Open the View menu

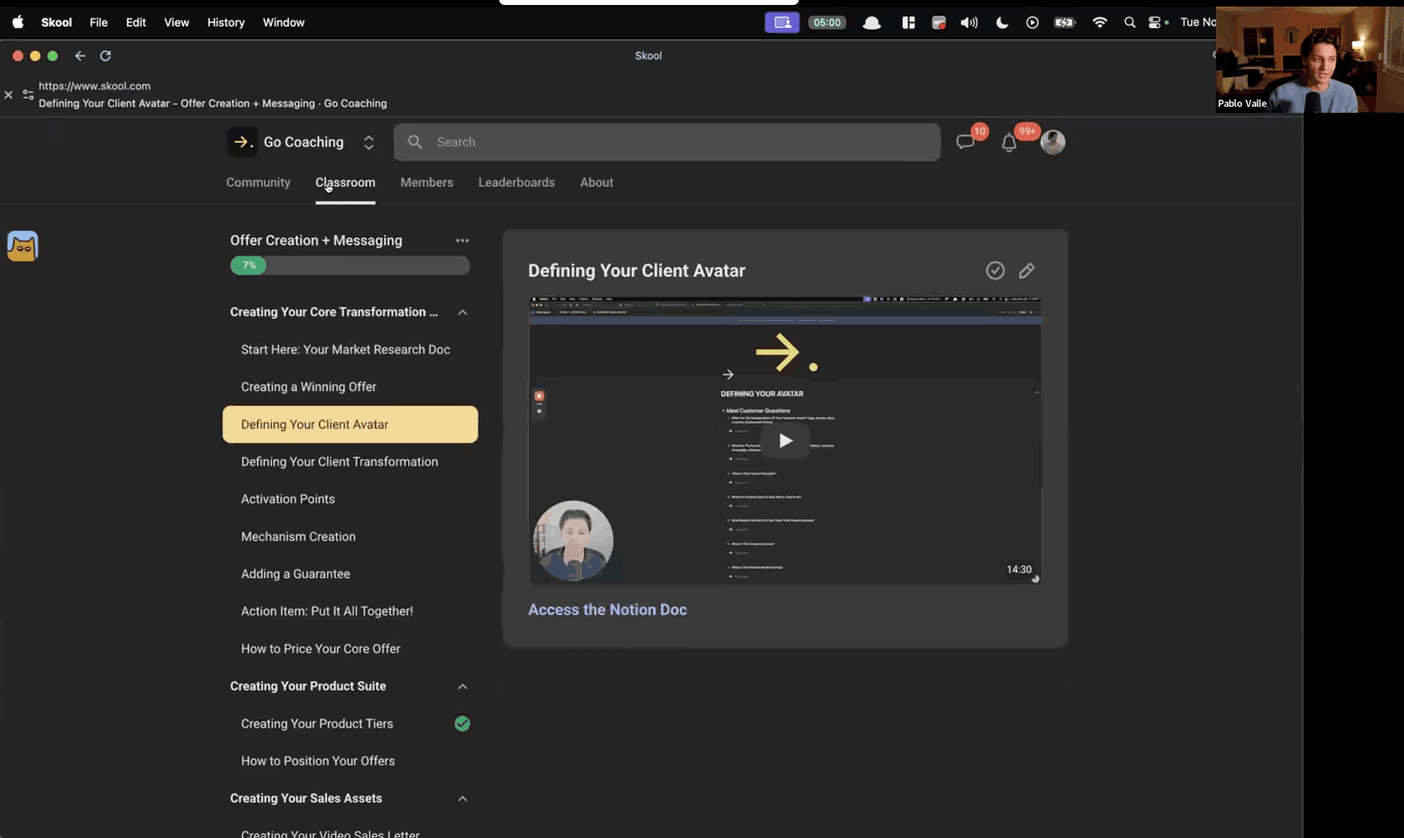[176, 22]
